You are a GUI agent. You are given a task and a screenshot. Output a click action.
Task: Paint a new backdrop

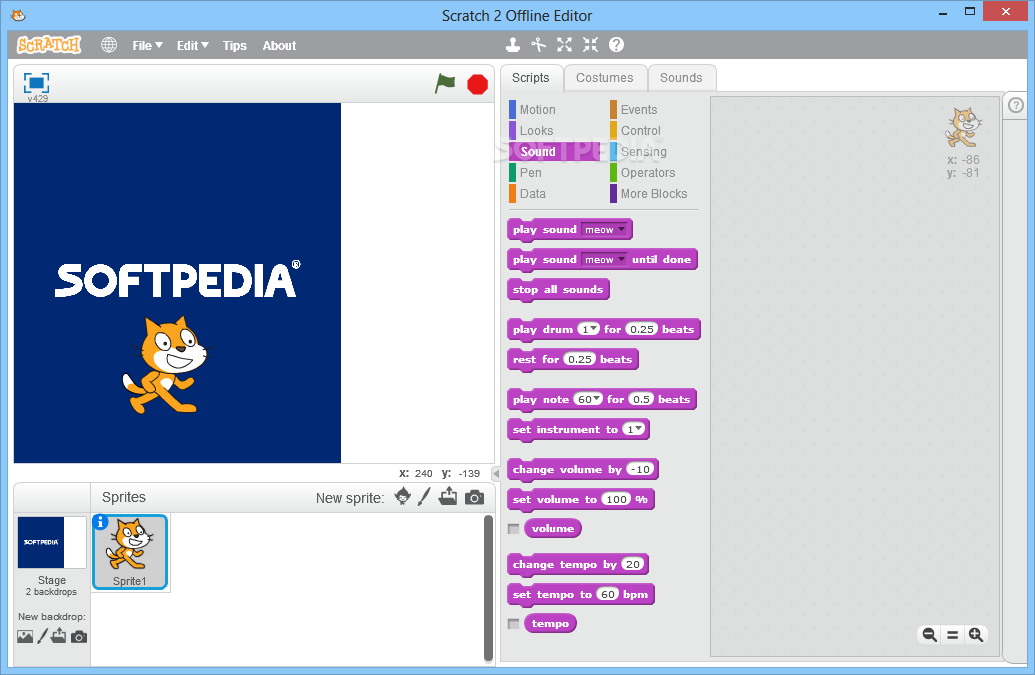[x=42, y=636]
